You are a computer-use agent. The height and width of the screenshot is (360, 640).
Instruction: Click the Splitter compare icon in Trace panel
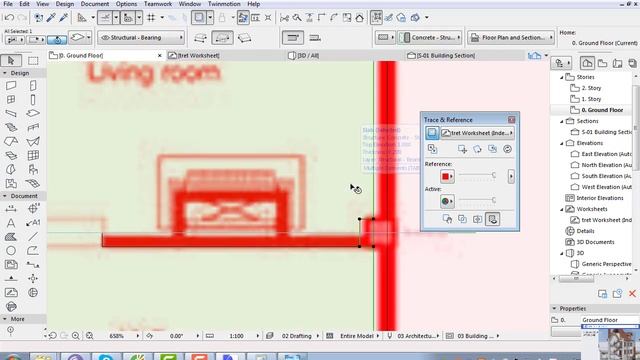(477, 219)
